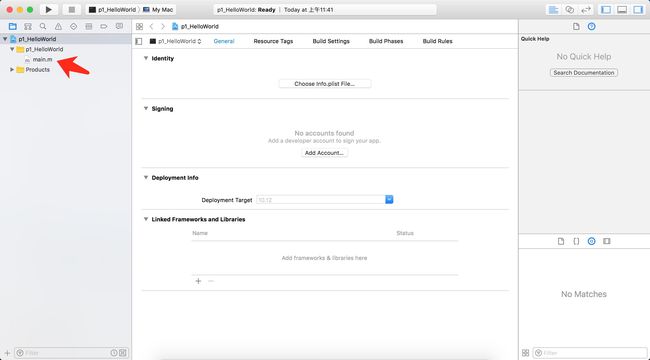This screenshot has width=650, height=360.
Task: Go back in editor history
Action: coord(152,27)
